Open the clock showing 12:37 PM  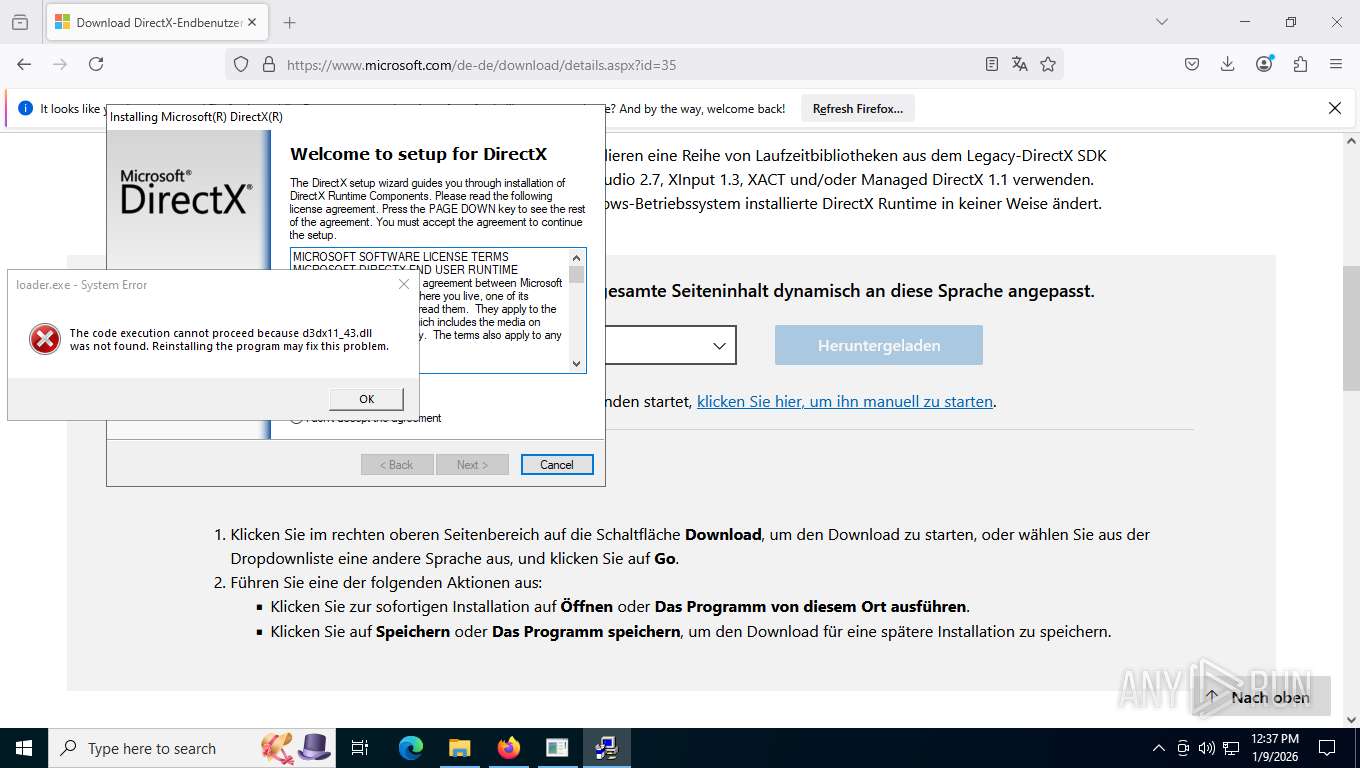1275,748
